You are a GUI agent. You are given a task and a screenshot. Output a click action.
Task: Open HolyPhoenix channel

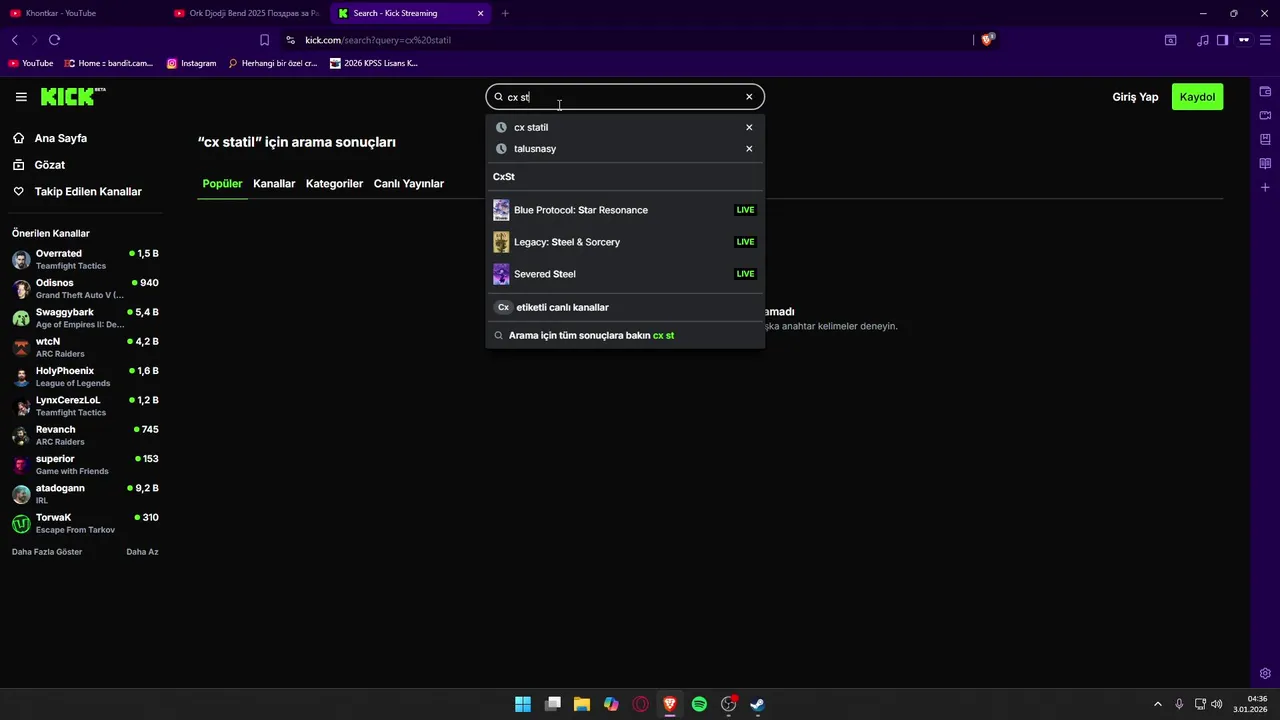click(85, 377)
